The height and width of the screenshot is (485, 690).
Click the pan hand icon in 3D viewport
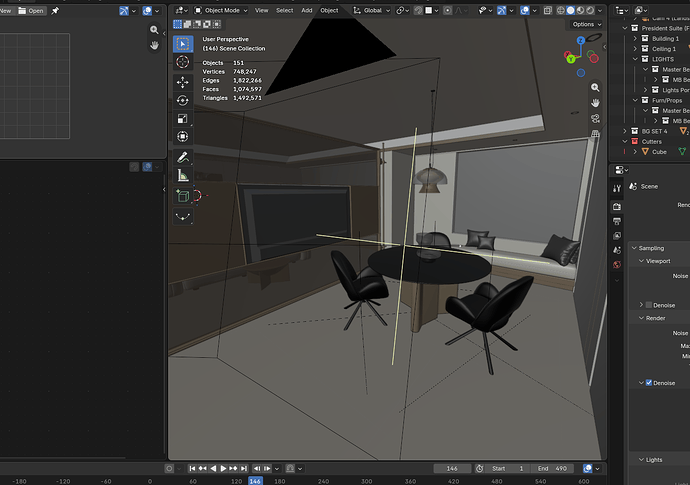(595, 103)
